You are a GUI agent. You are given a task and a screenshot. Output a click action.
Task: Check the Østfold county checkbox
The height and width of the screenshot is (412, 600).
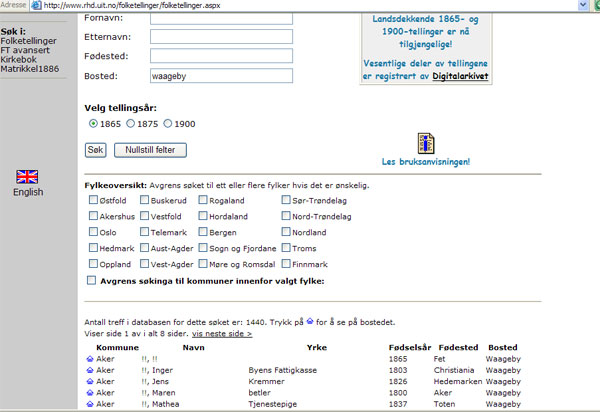93,200
